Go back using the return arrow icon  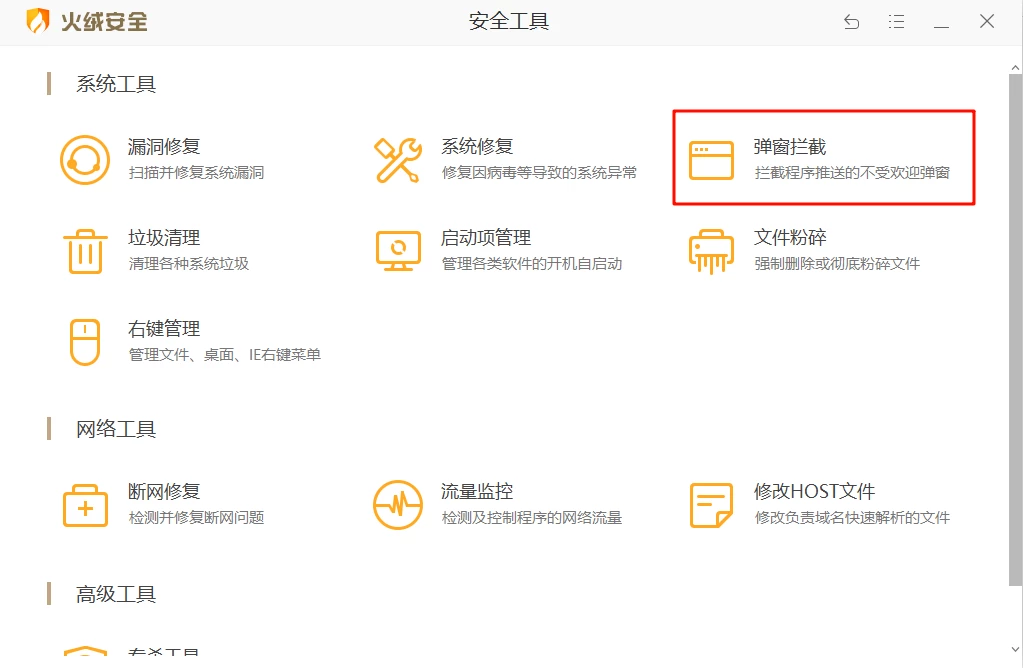tap(851, 22)
